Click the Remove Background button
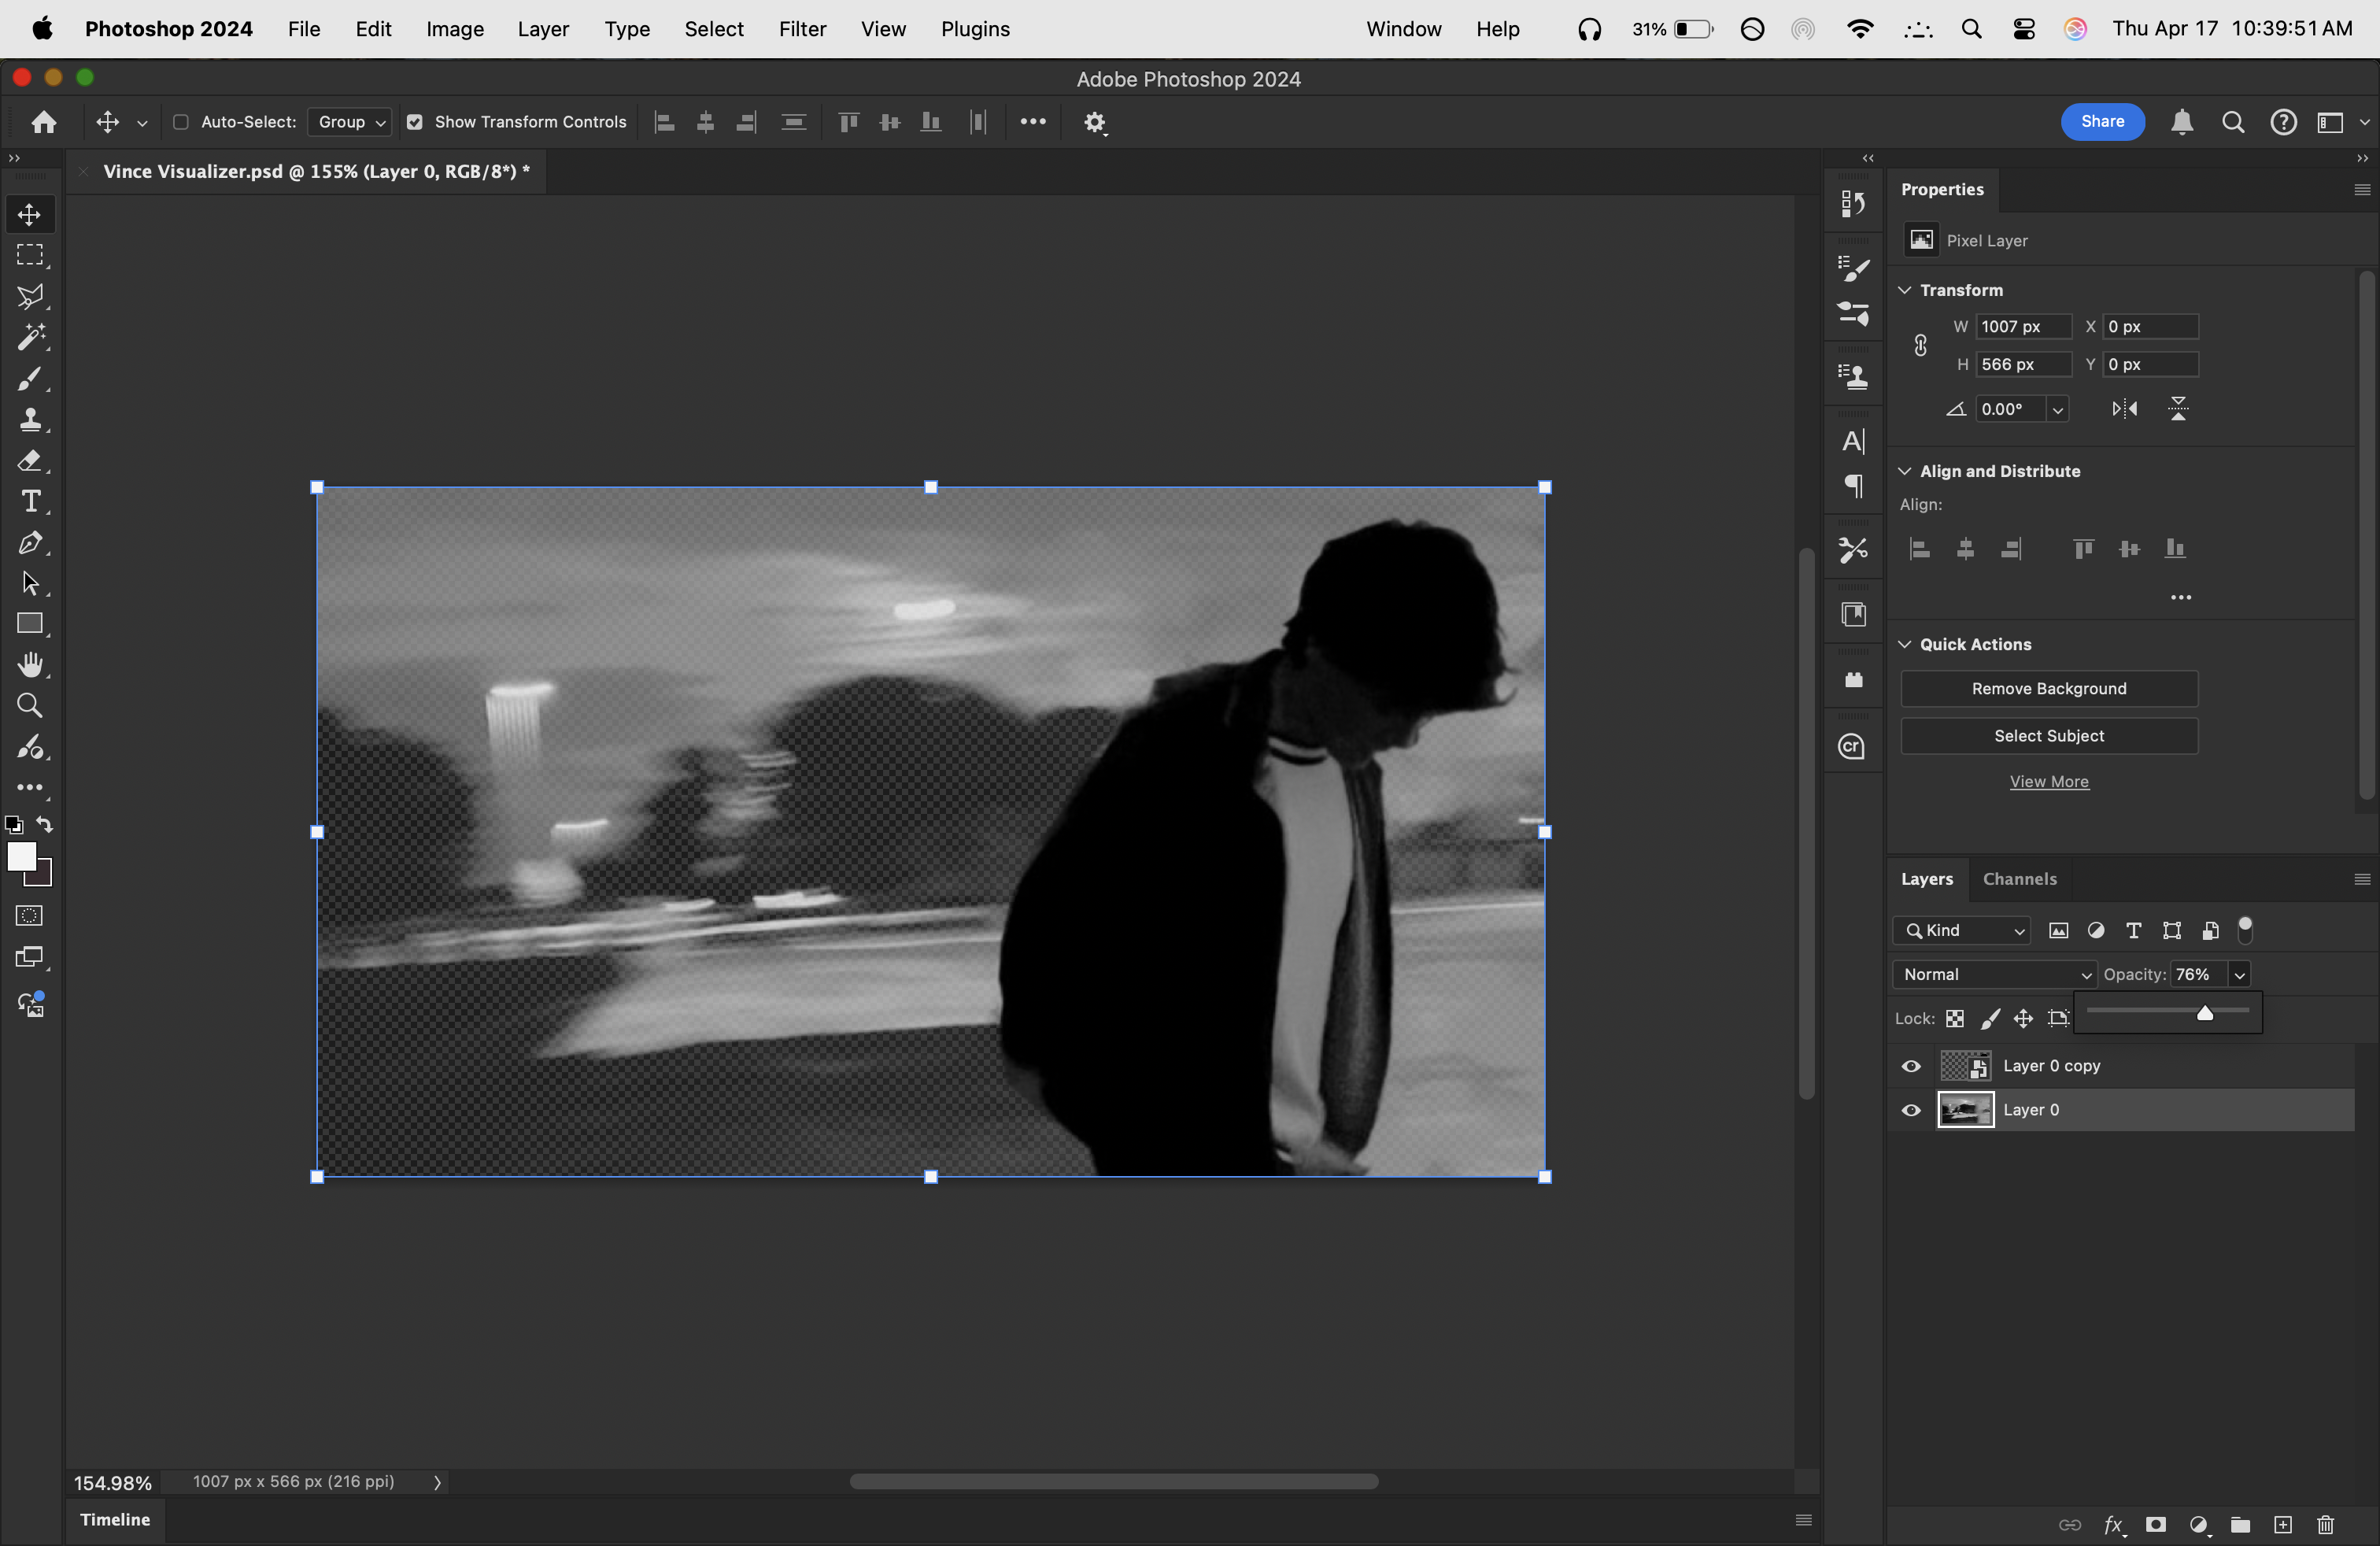Screen dimensions: 2380x1546 [x=2048, y=688]
